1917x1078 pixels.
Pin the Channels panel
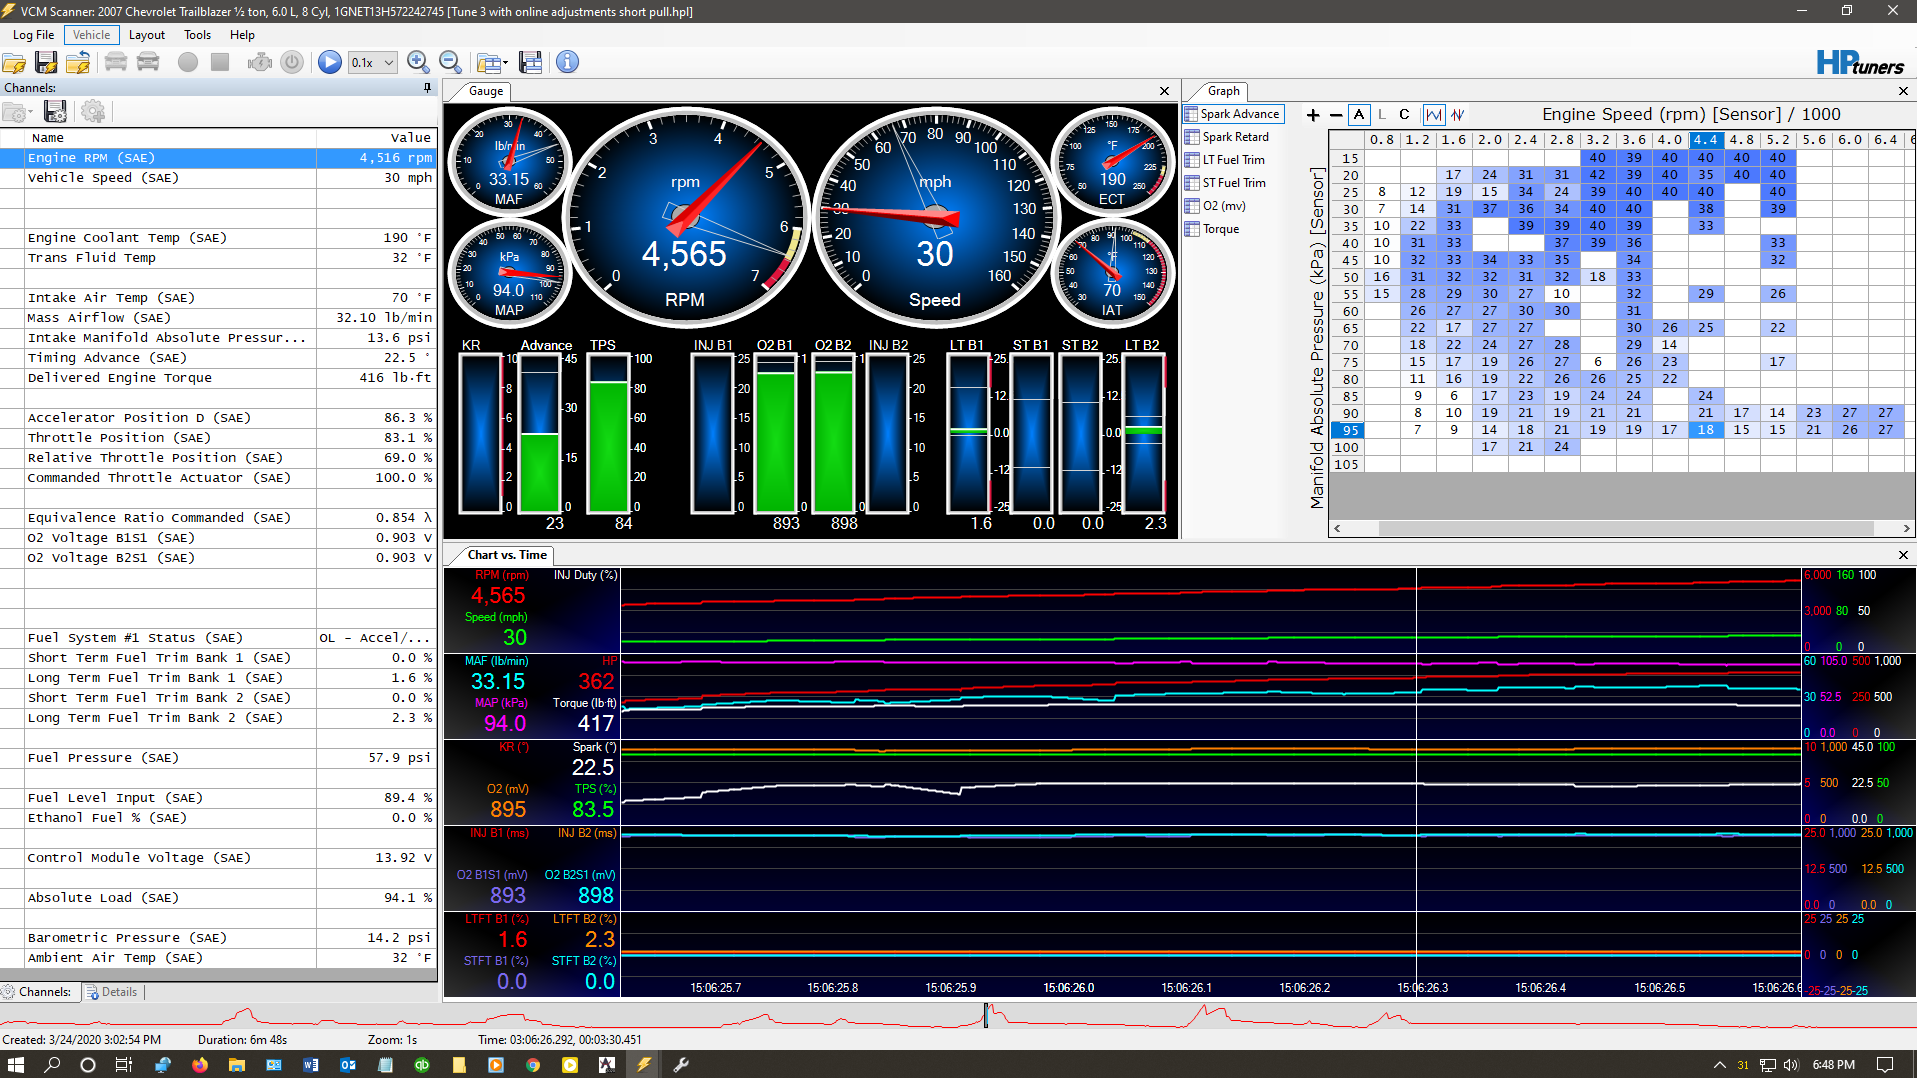[x=428, y=88]
